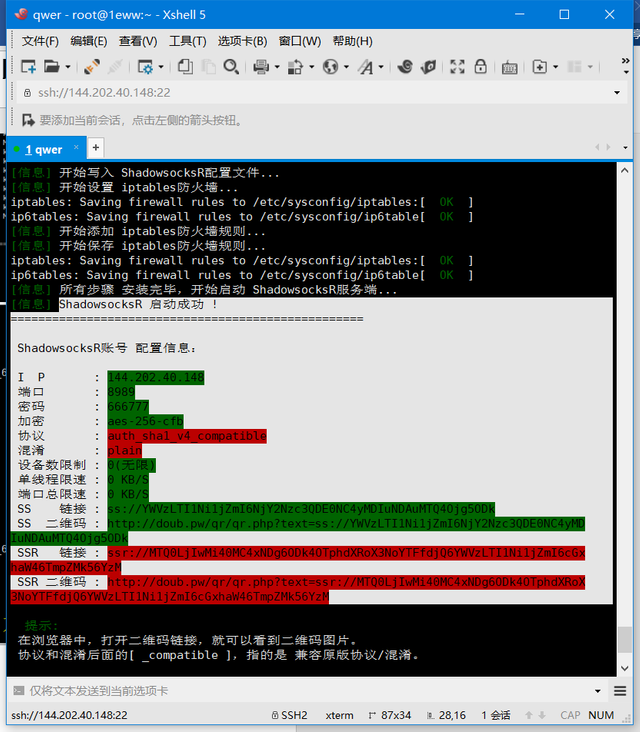This screenshot has width=640, height=732.
Task: Expand the send-text bar dropdown arrow
Action: (x=598, y=691)
